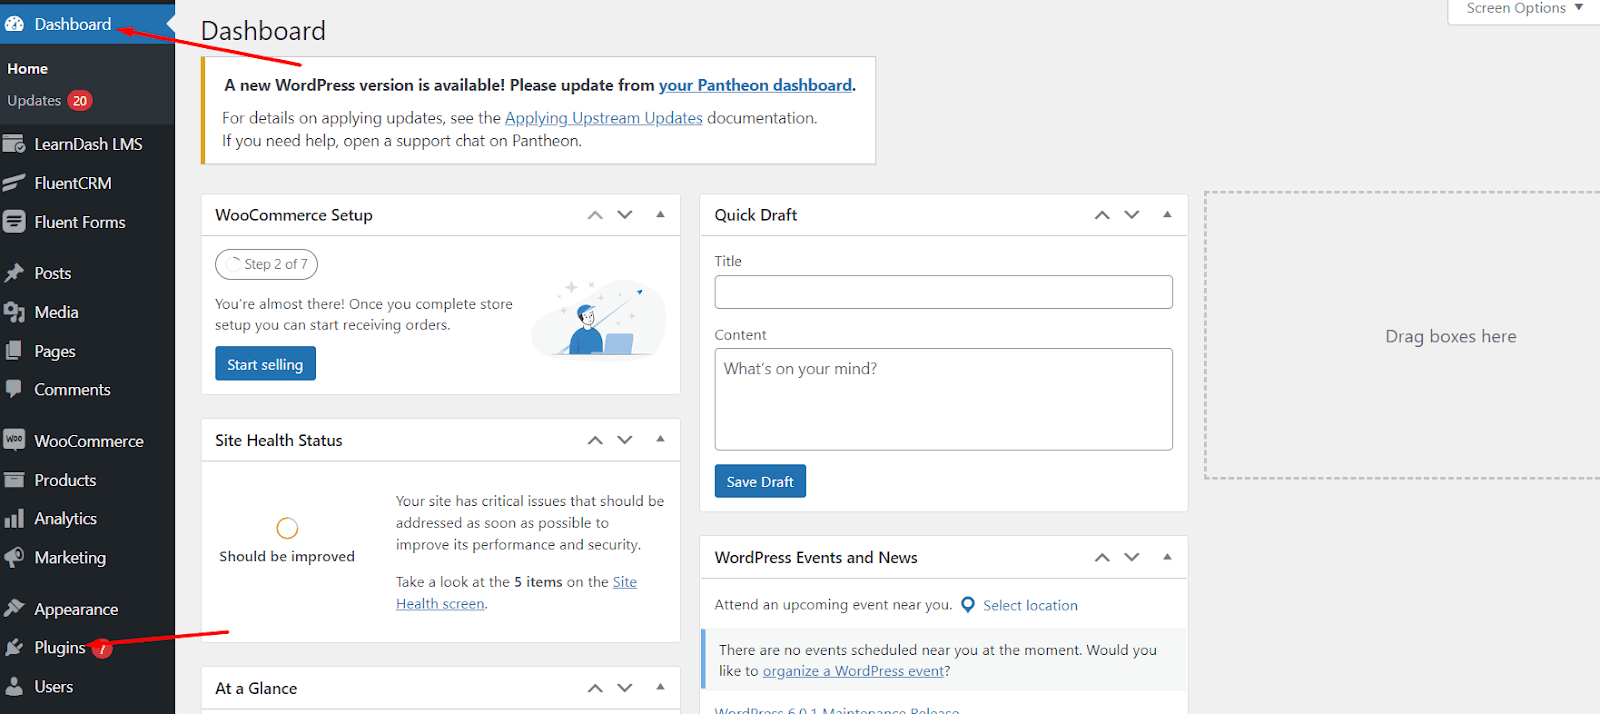Move WooCommerce Setup box down
1600x714 pixels.
625,215
